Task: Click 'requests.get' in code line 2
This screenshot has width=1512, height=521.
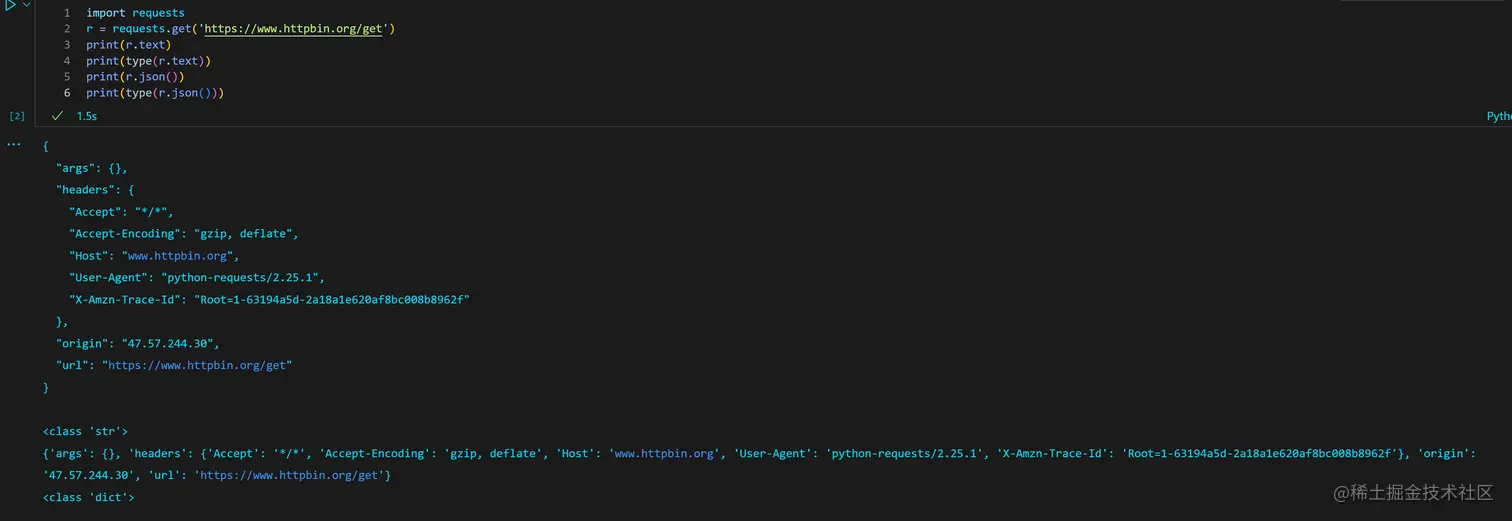Action: pyautogui.click(x=151, y=29)
